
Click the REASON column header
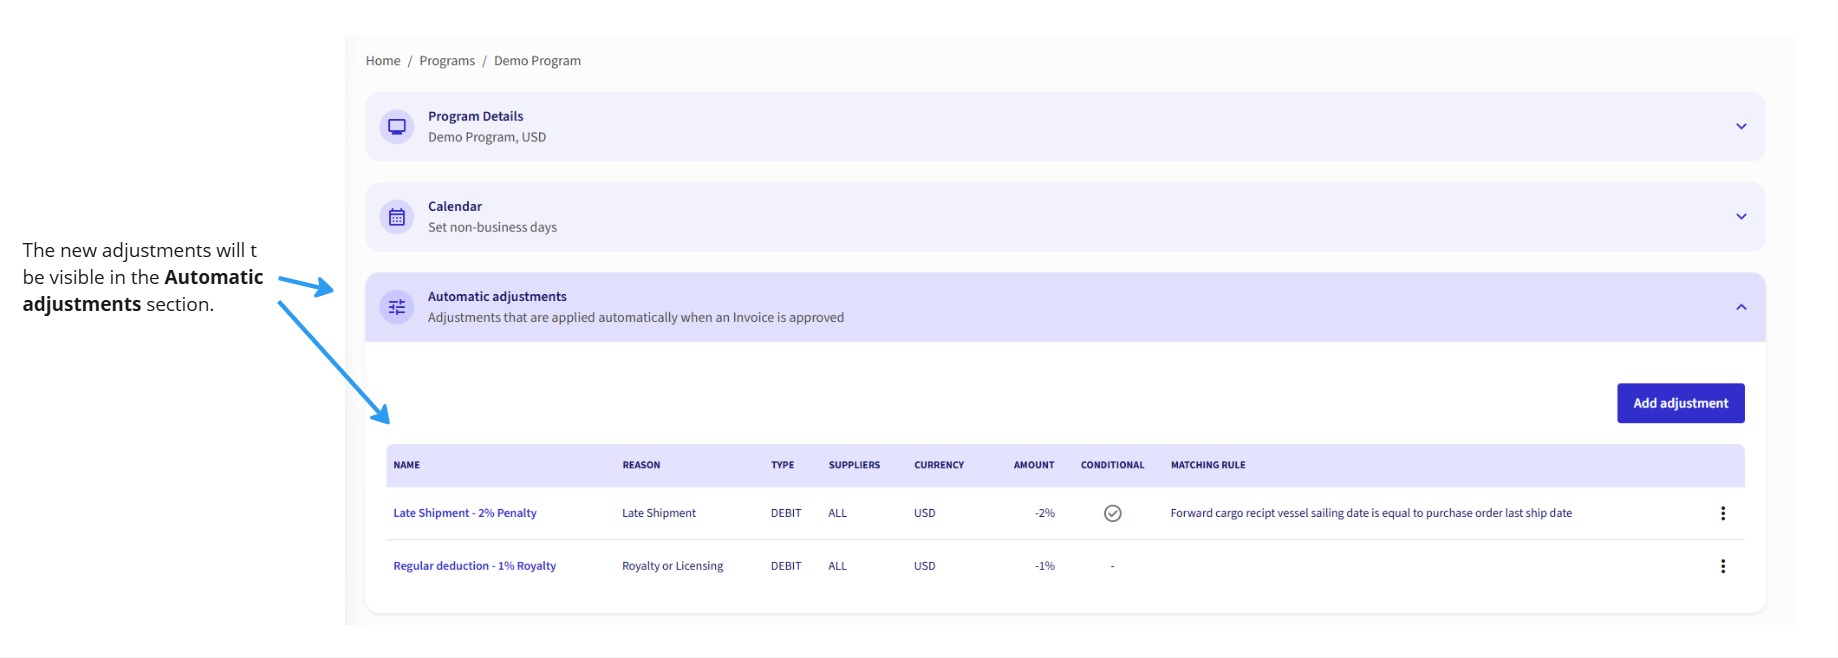coord(641,465)
